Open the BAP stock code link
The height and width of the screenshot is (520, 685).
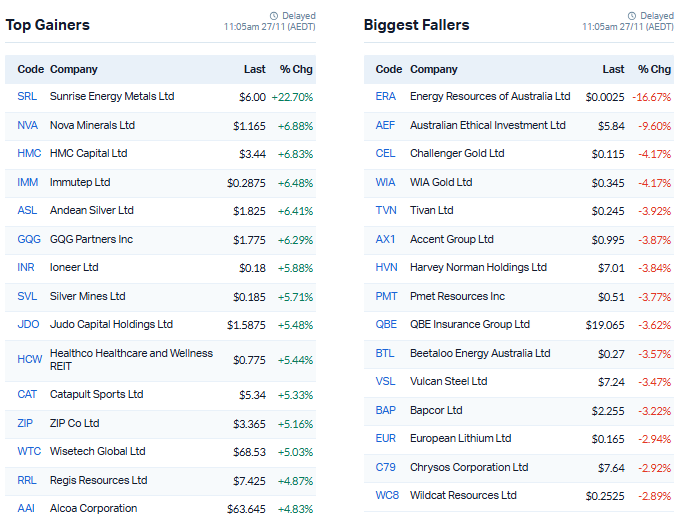pos(386,410)
